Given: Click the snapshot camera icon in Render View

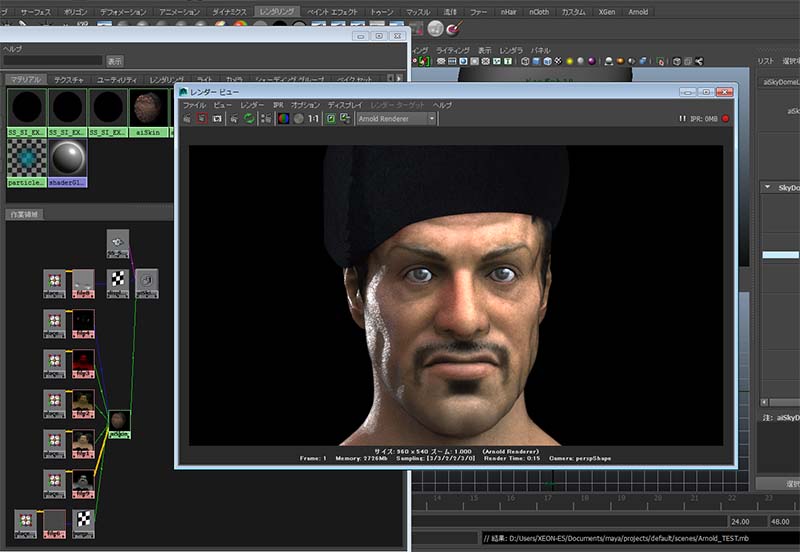Looking at the screenshot, I should pyautogui.click(x=217, y=118).
